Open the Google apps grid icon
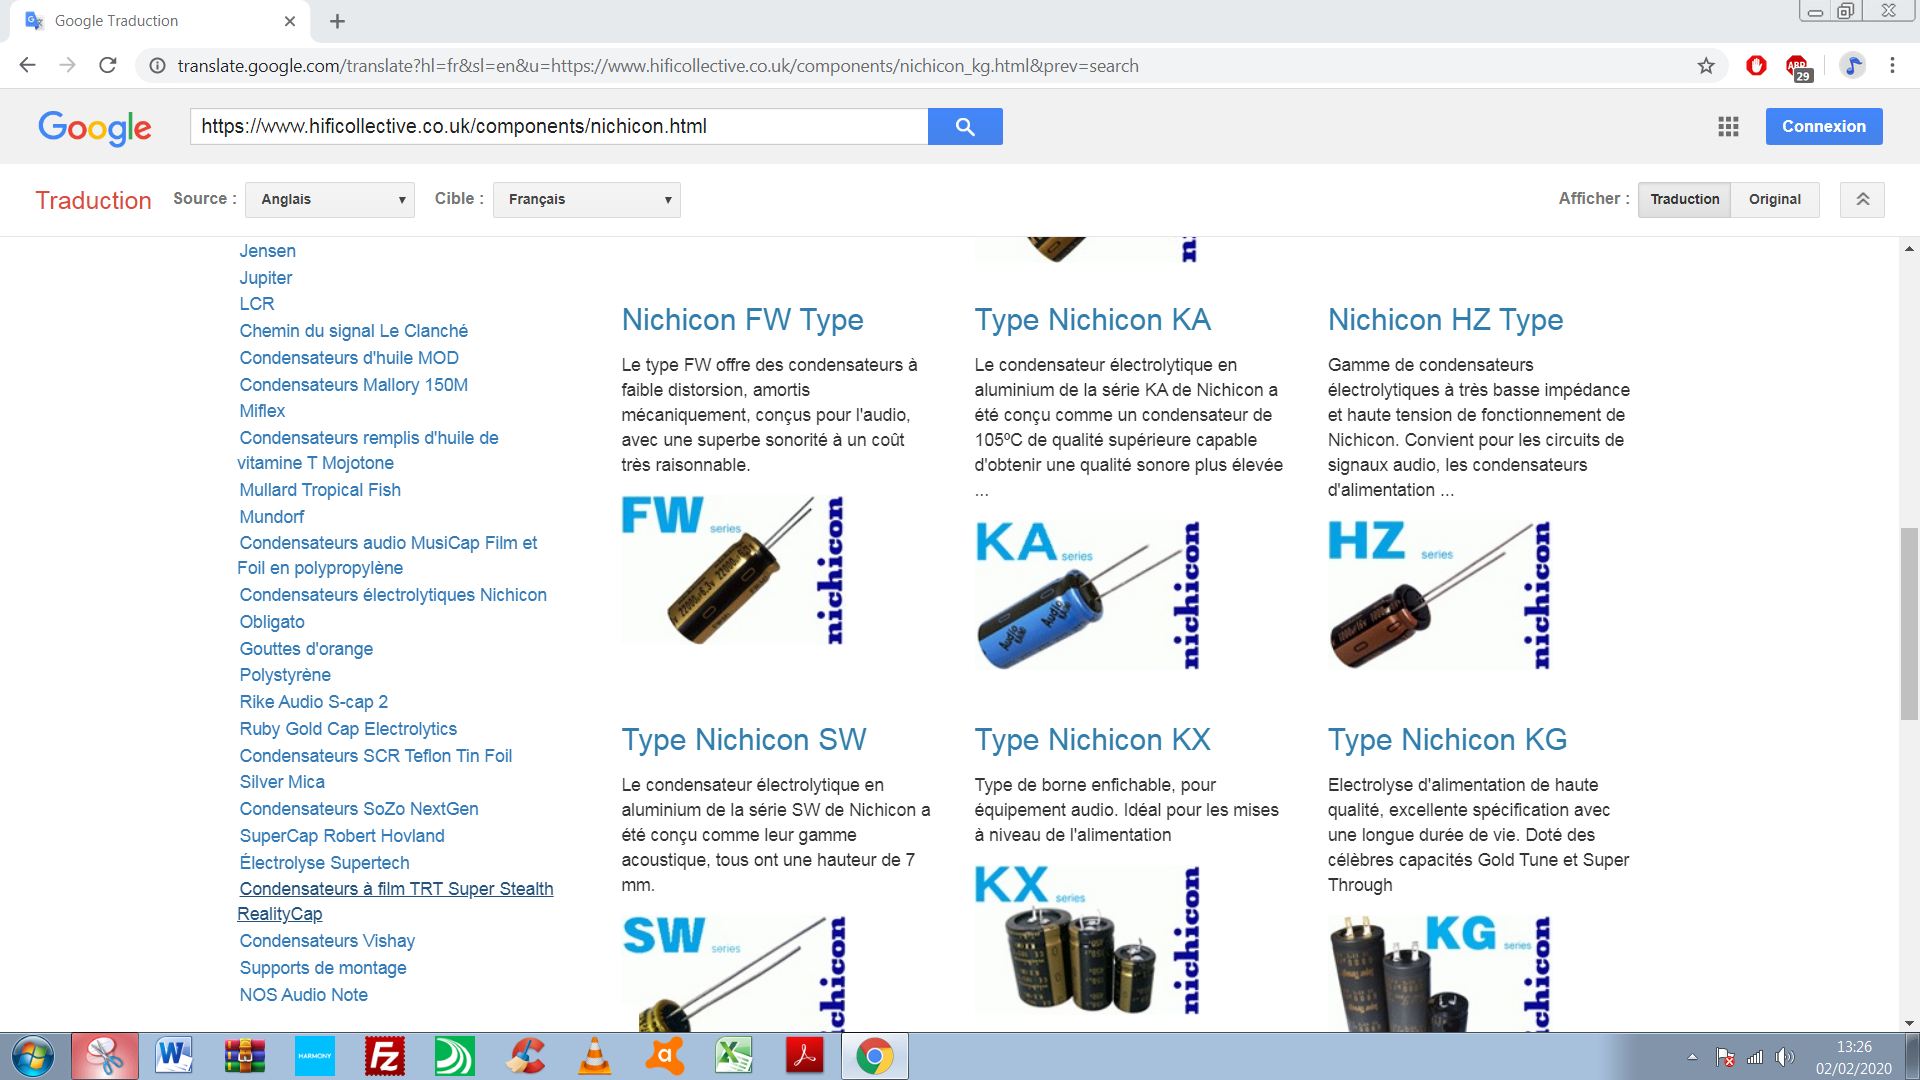Screen dimensions: 1920x1080 coord(1728,126)
